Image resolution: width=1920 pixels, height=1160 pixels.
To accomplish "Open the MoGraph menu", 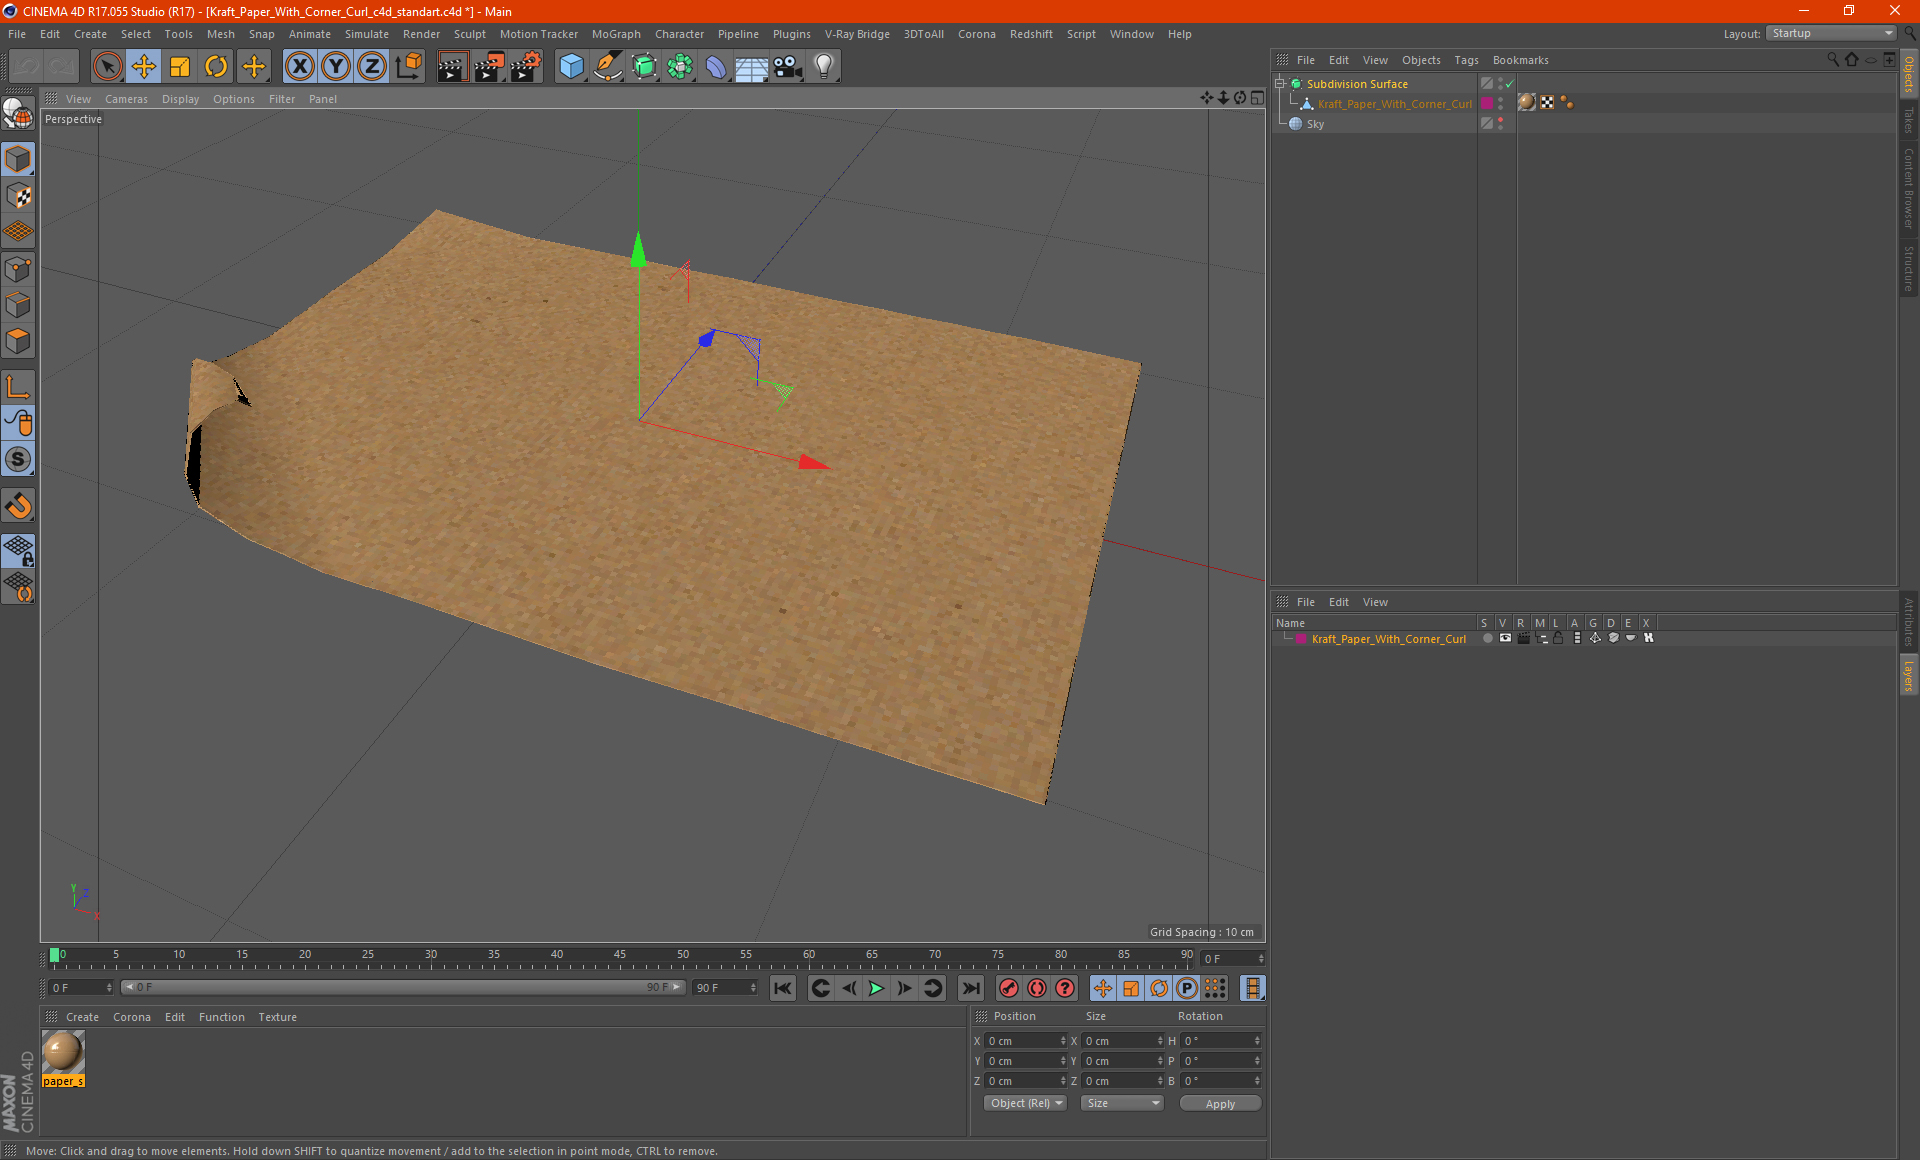I will click(x=616, y=34).
